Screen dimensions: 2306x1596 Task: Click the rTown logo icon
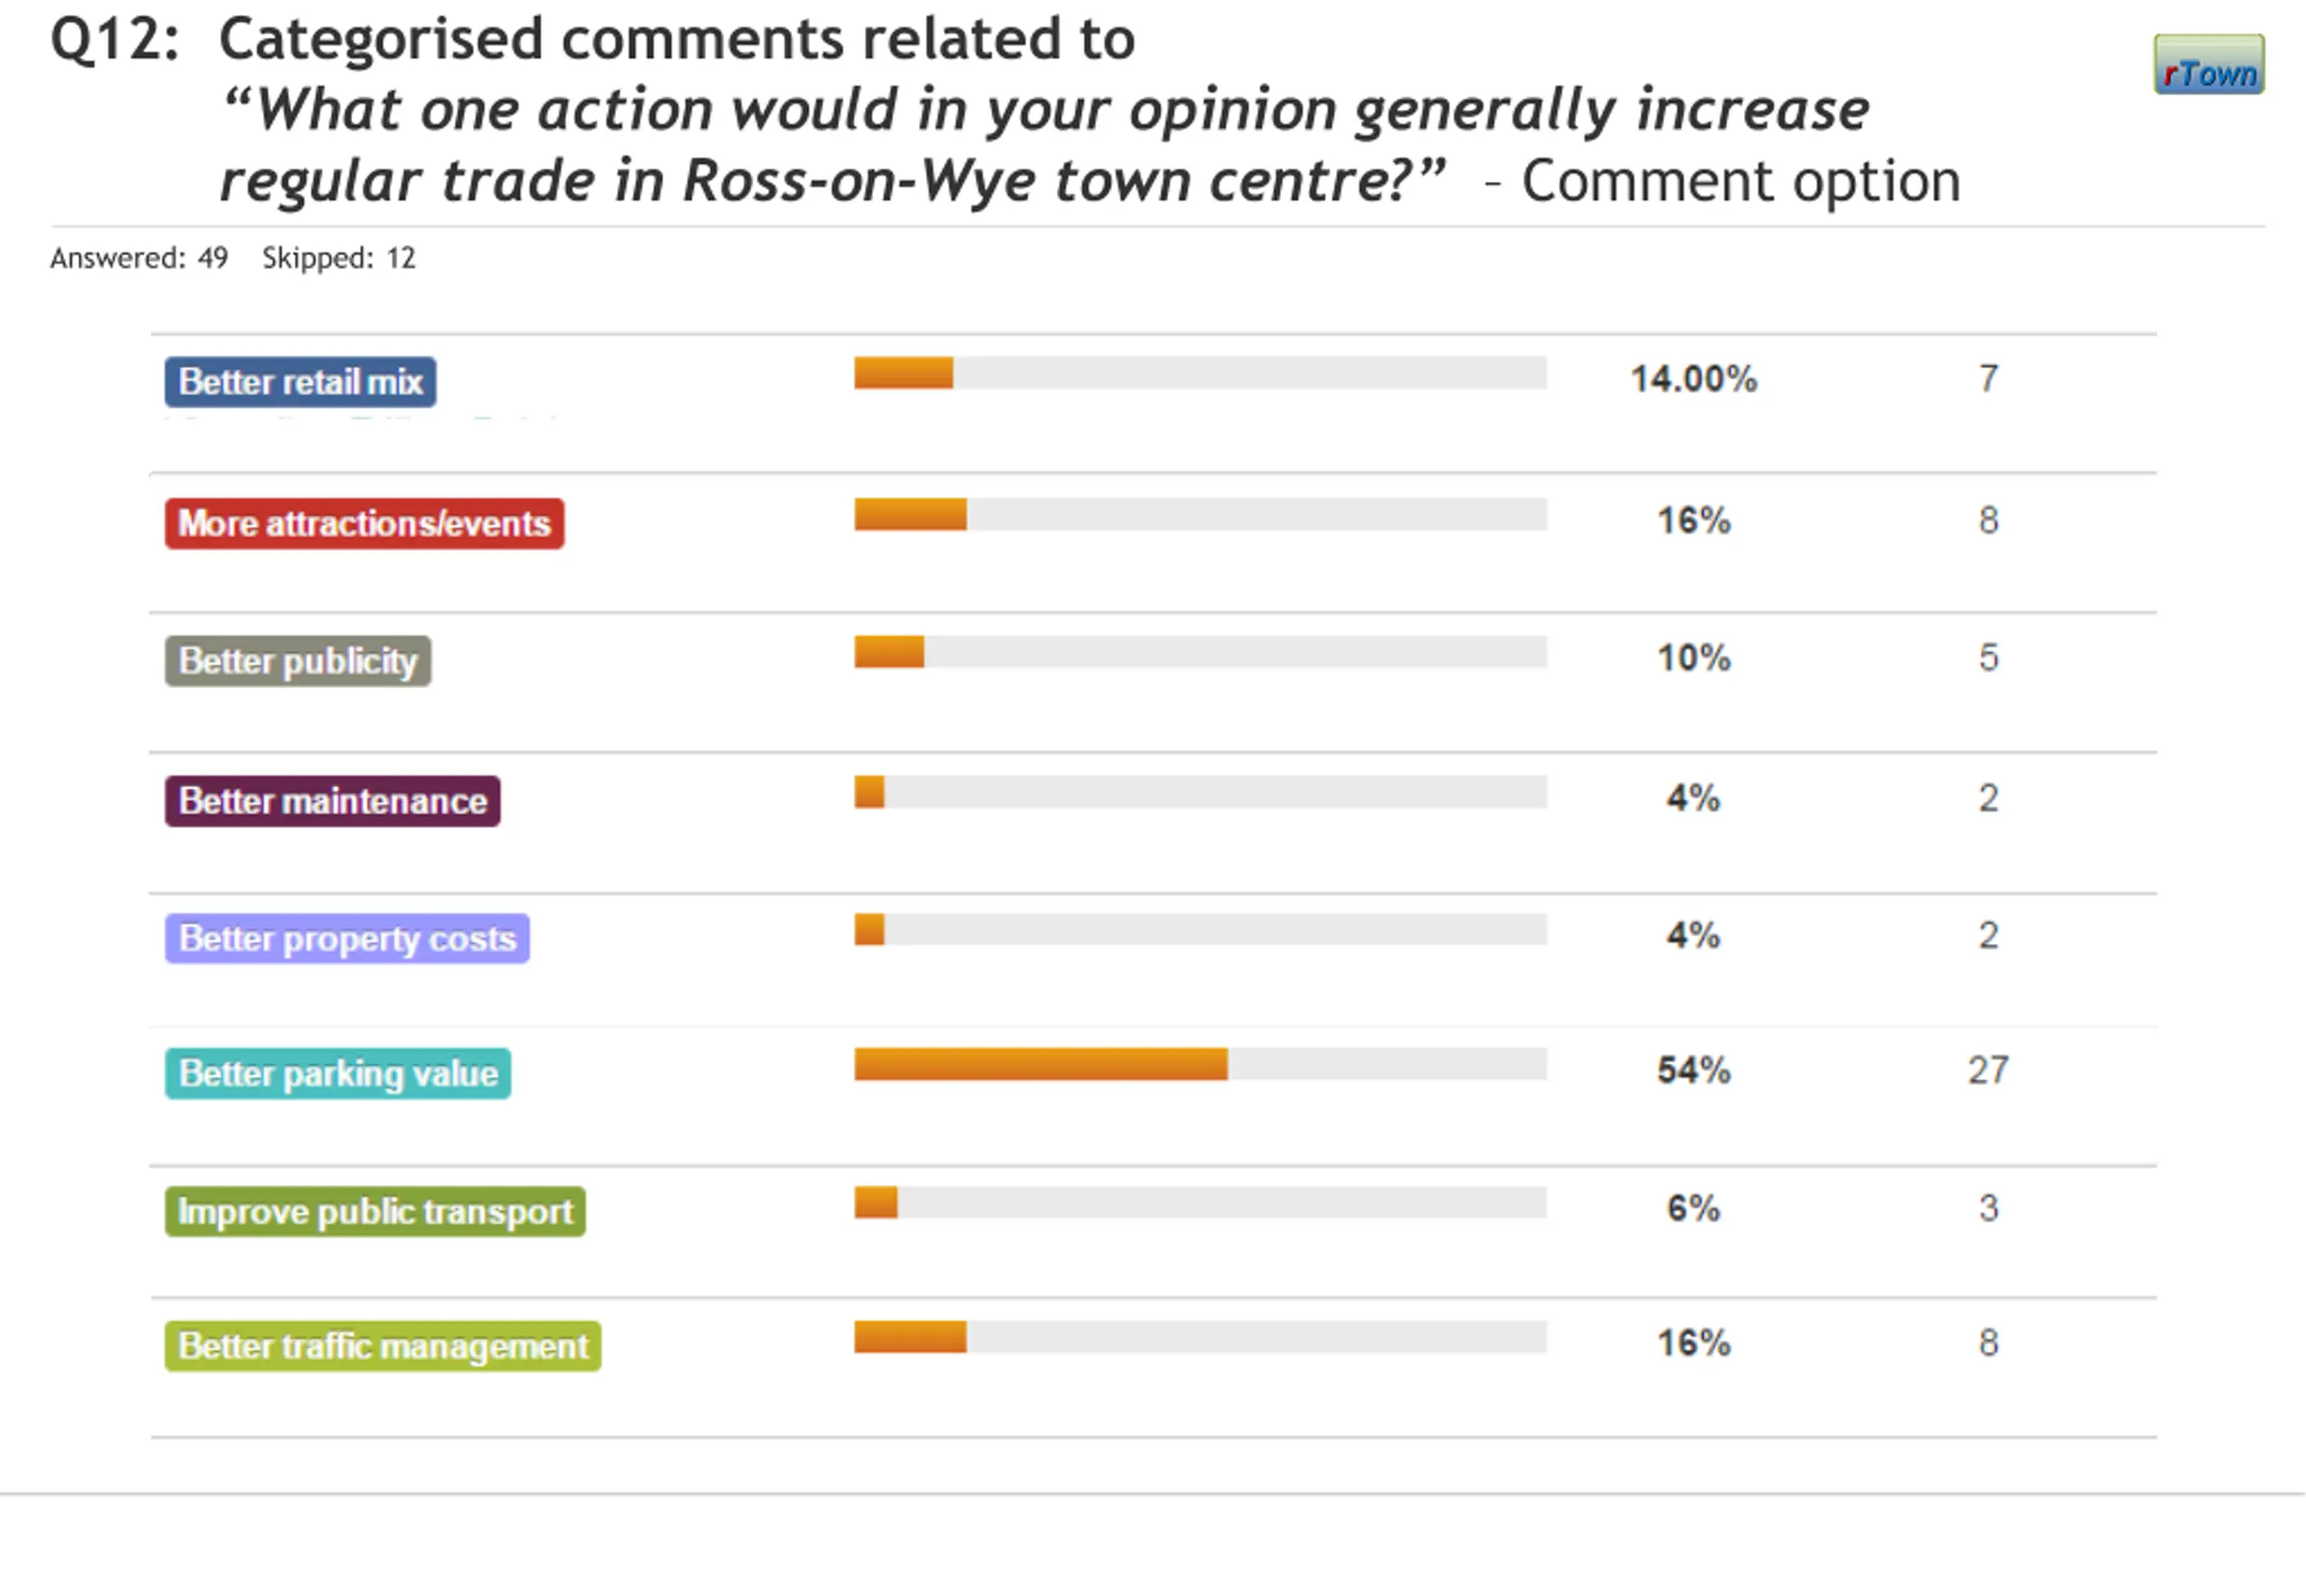(2208, 65)
